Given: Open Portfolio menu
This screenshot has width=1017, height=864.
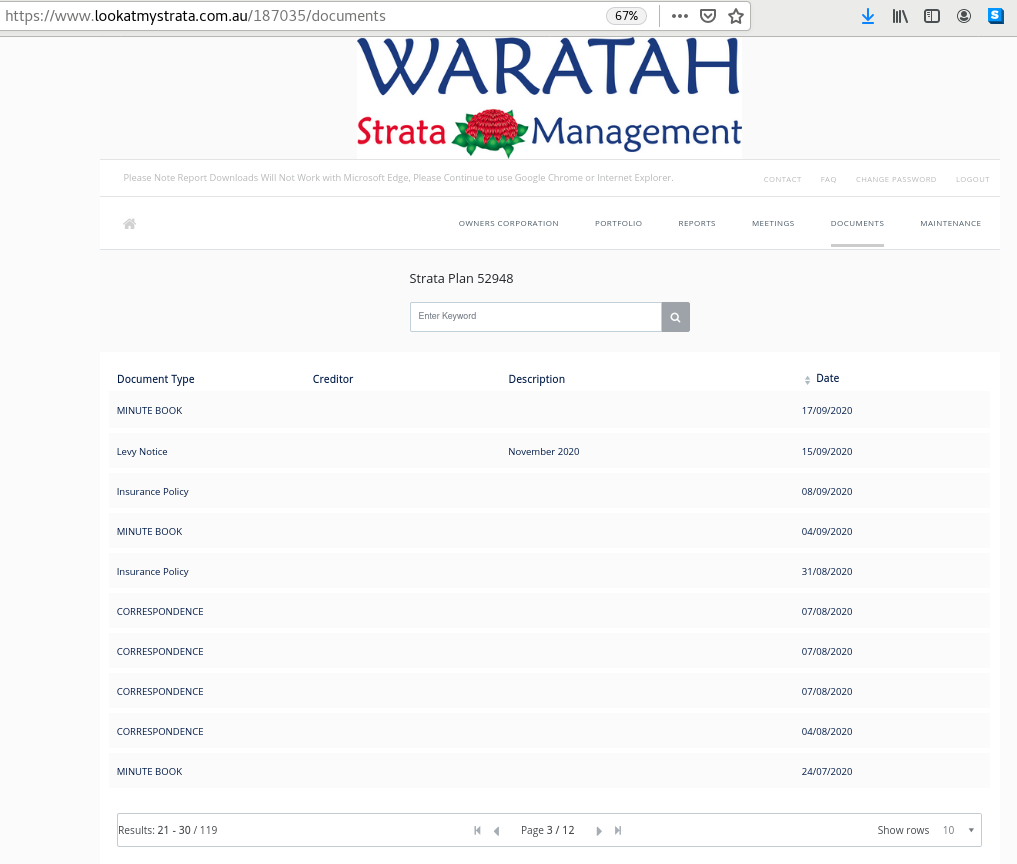Looking at the screenshot, I should pos(618,223).
